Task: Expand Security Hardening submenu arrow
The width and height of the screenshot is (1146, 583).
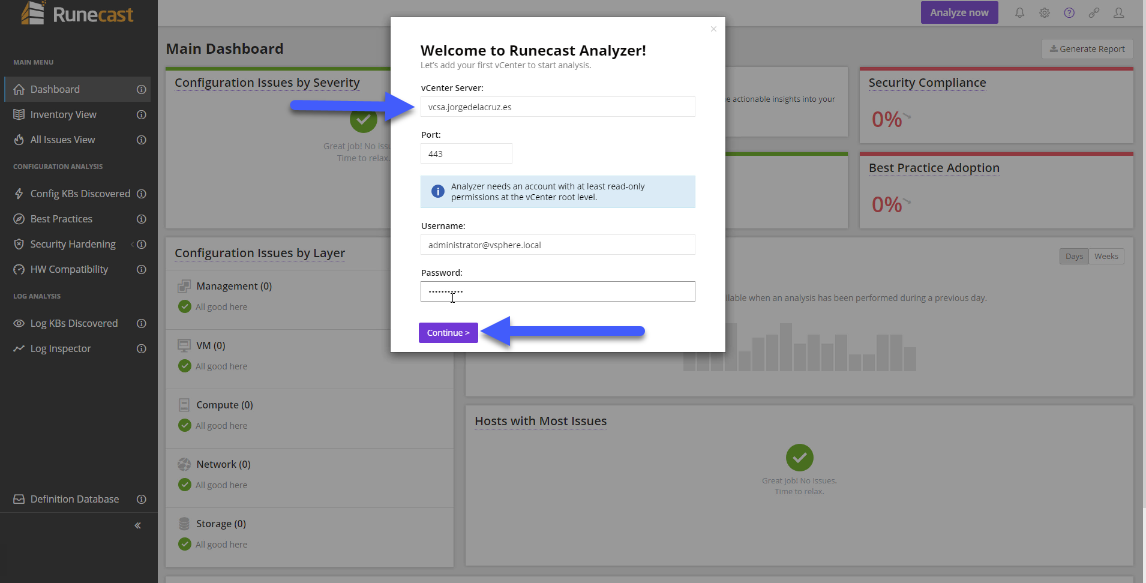Action: point(132,244)
